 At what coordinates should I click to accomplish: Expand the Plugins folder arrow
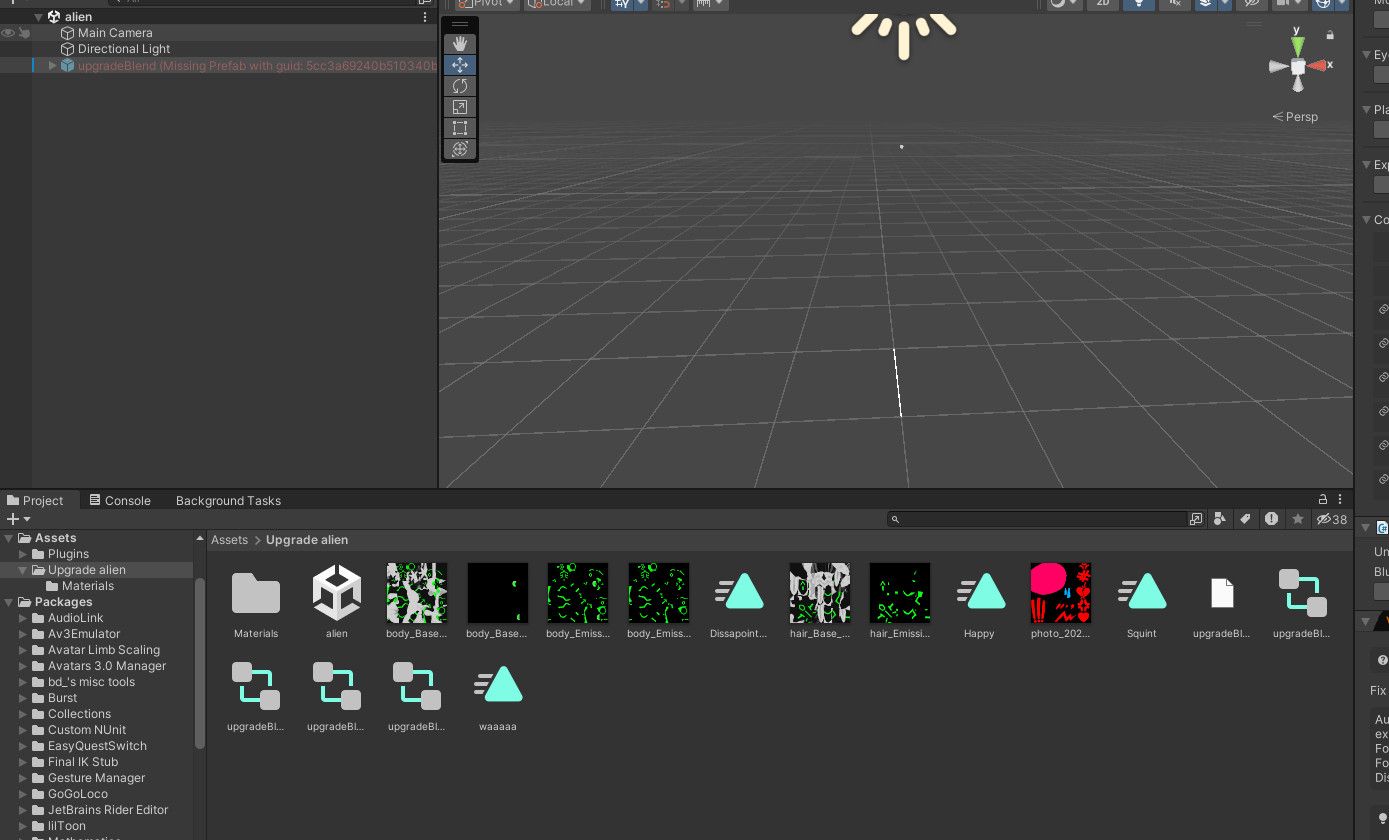pos(23,554)
